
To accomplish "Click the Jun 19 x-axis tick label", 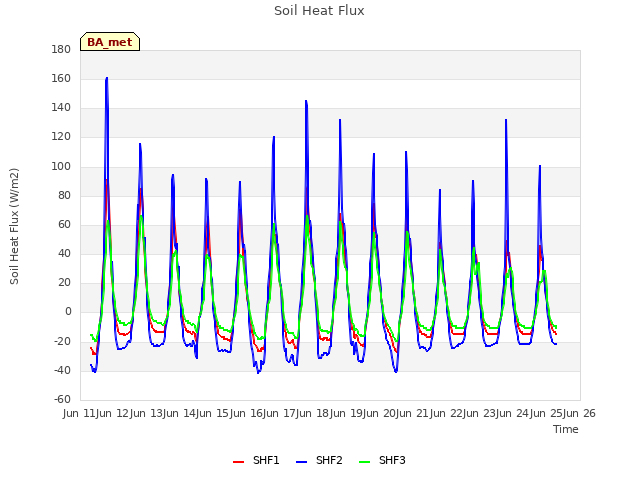I will (x=347, y=413).
